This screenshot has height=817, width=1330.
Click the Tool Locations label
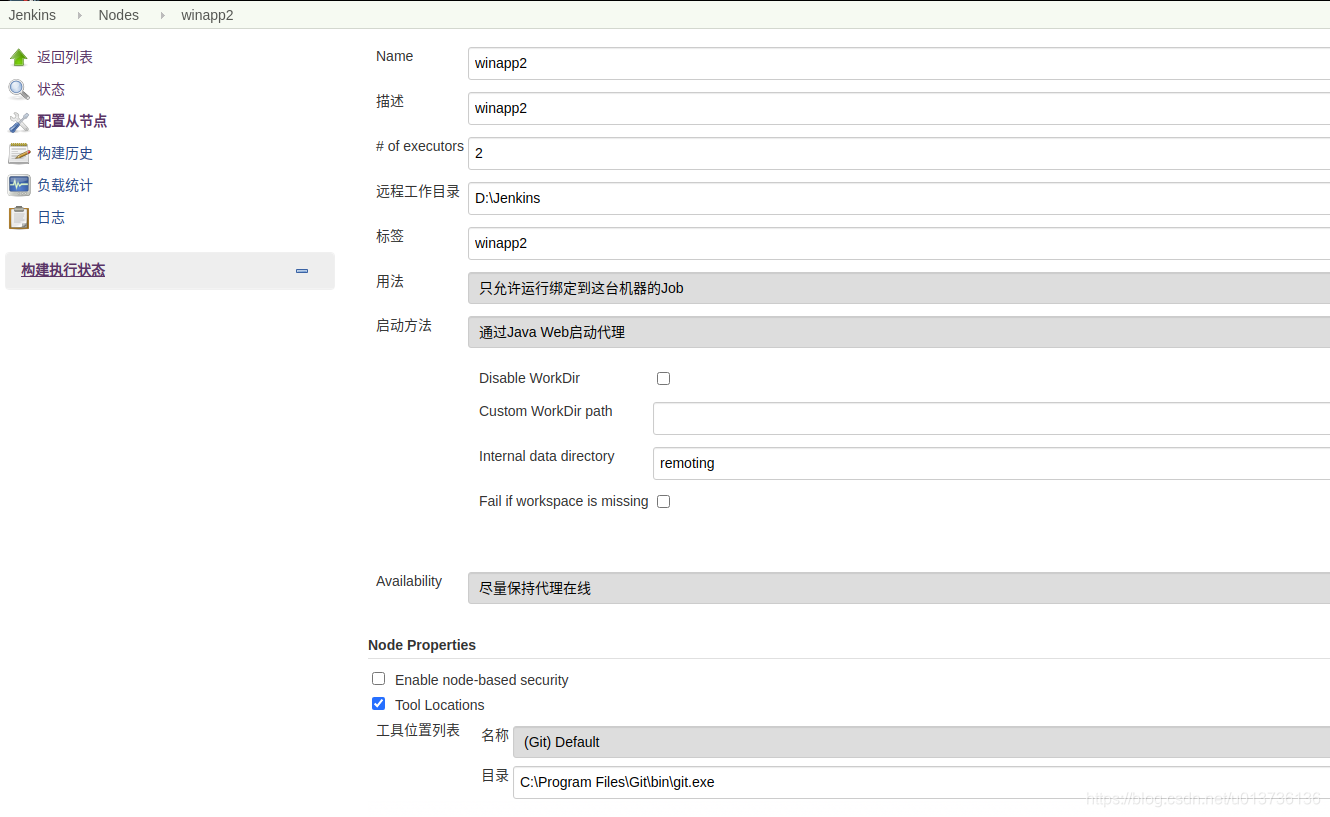440,705
